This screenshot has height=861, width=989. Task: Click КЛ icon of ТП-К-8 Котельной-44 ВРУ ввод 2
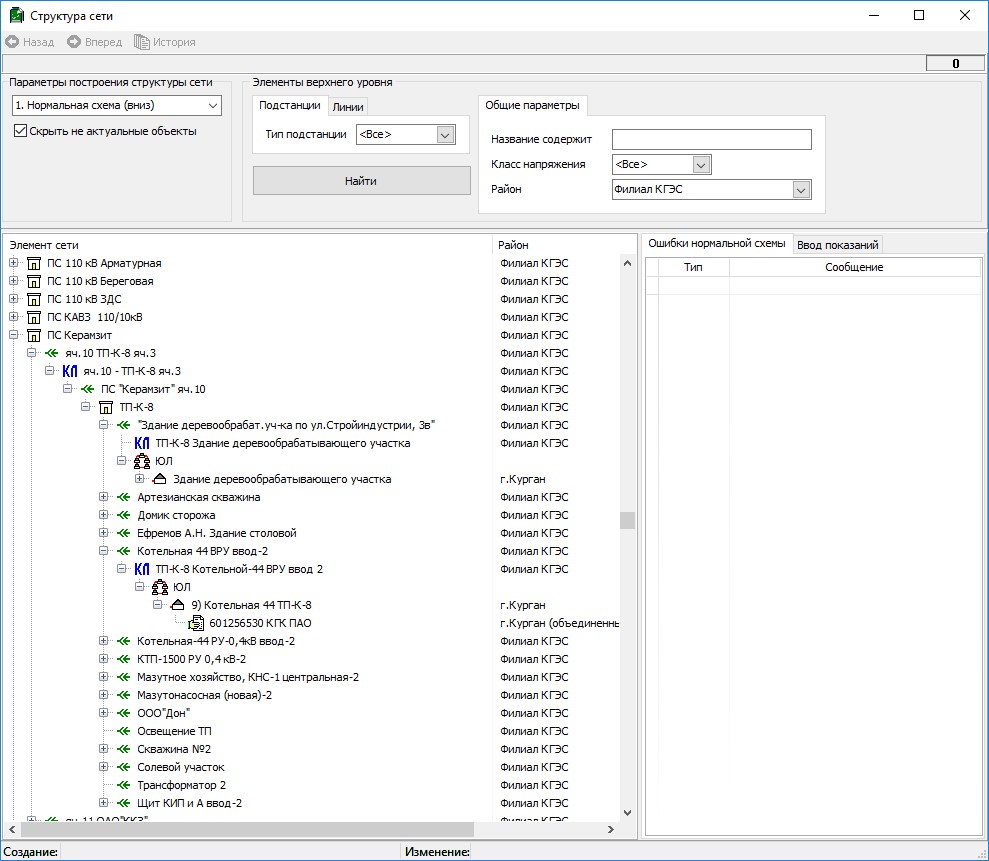142,569
